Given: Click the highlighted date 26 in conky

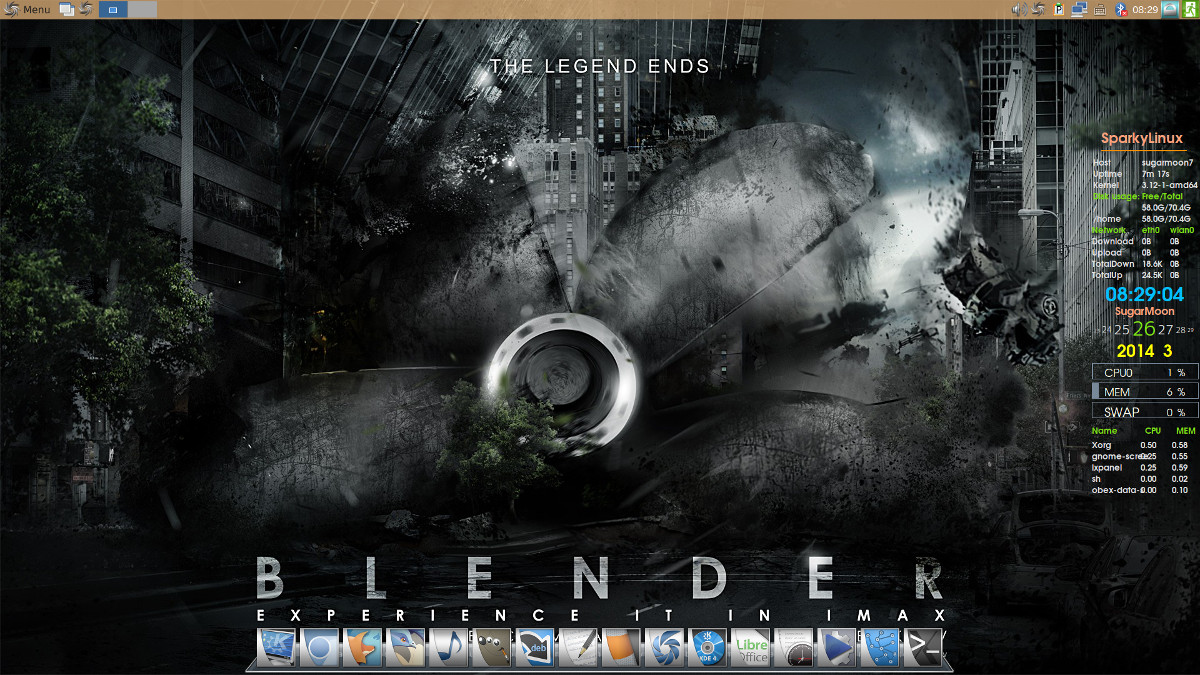Looking at the screenshot, I should click(1144, 329).
